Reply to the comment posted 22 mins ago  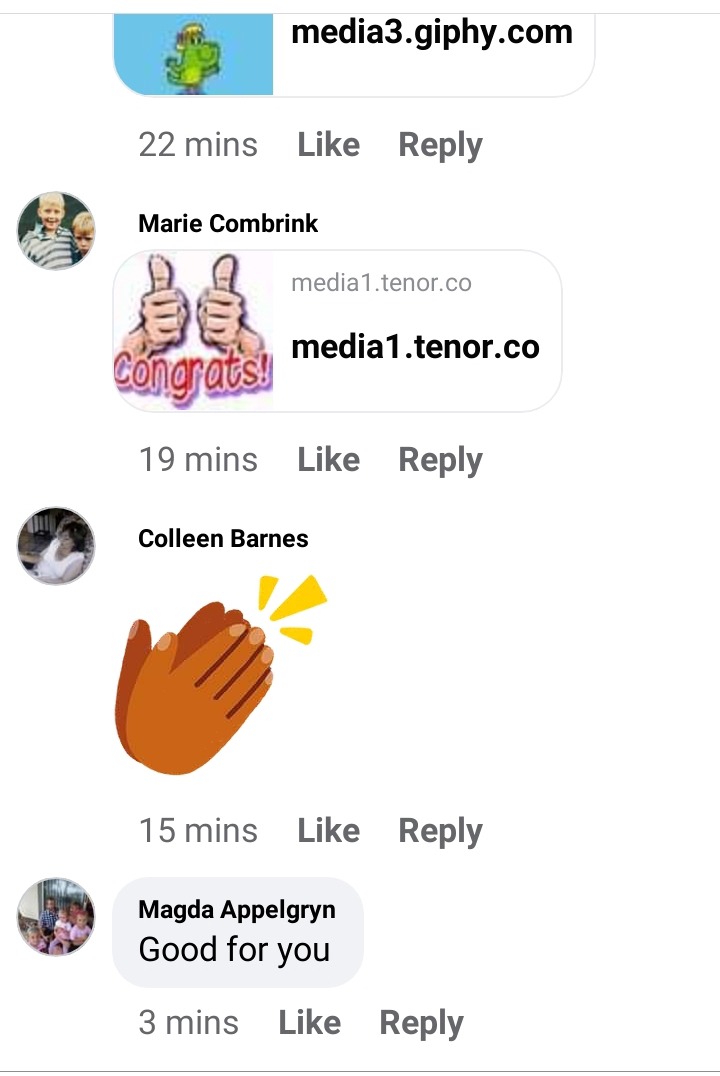441,146
